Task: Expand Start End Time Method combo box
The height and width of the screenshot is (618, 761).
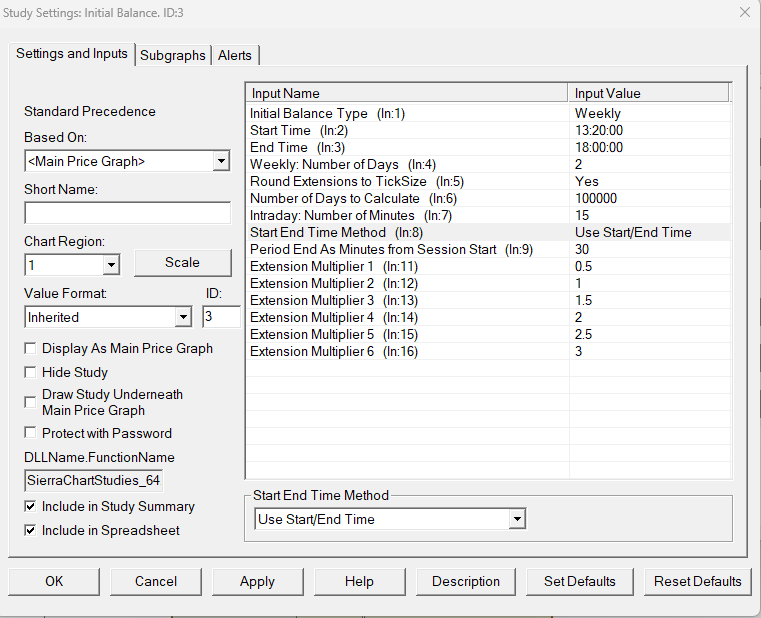Action: pos(516,519)
